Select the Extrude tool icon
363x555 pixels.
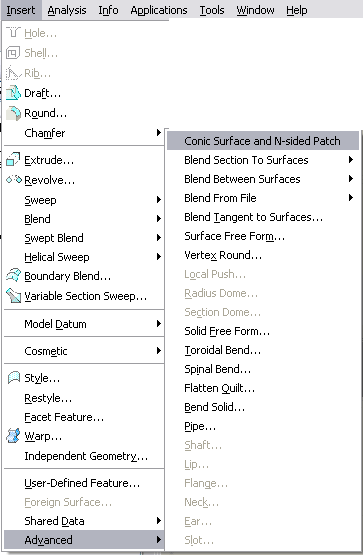click(x=13, y=160)
